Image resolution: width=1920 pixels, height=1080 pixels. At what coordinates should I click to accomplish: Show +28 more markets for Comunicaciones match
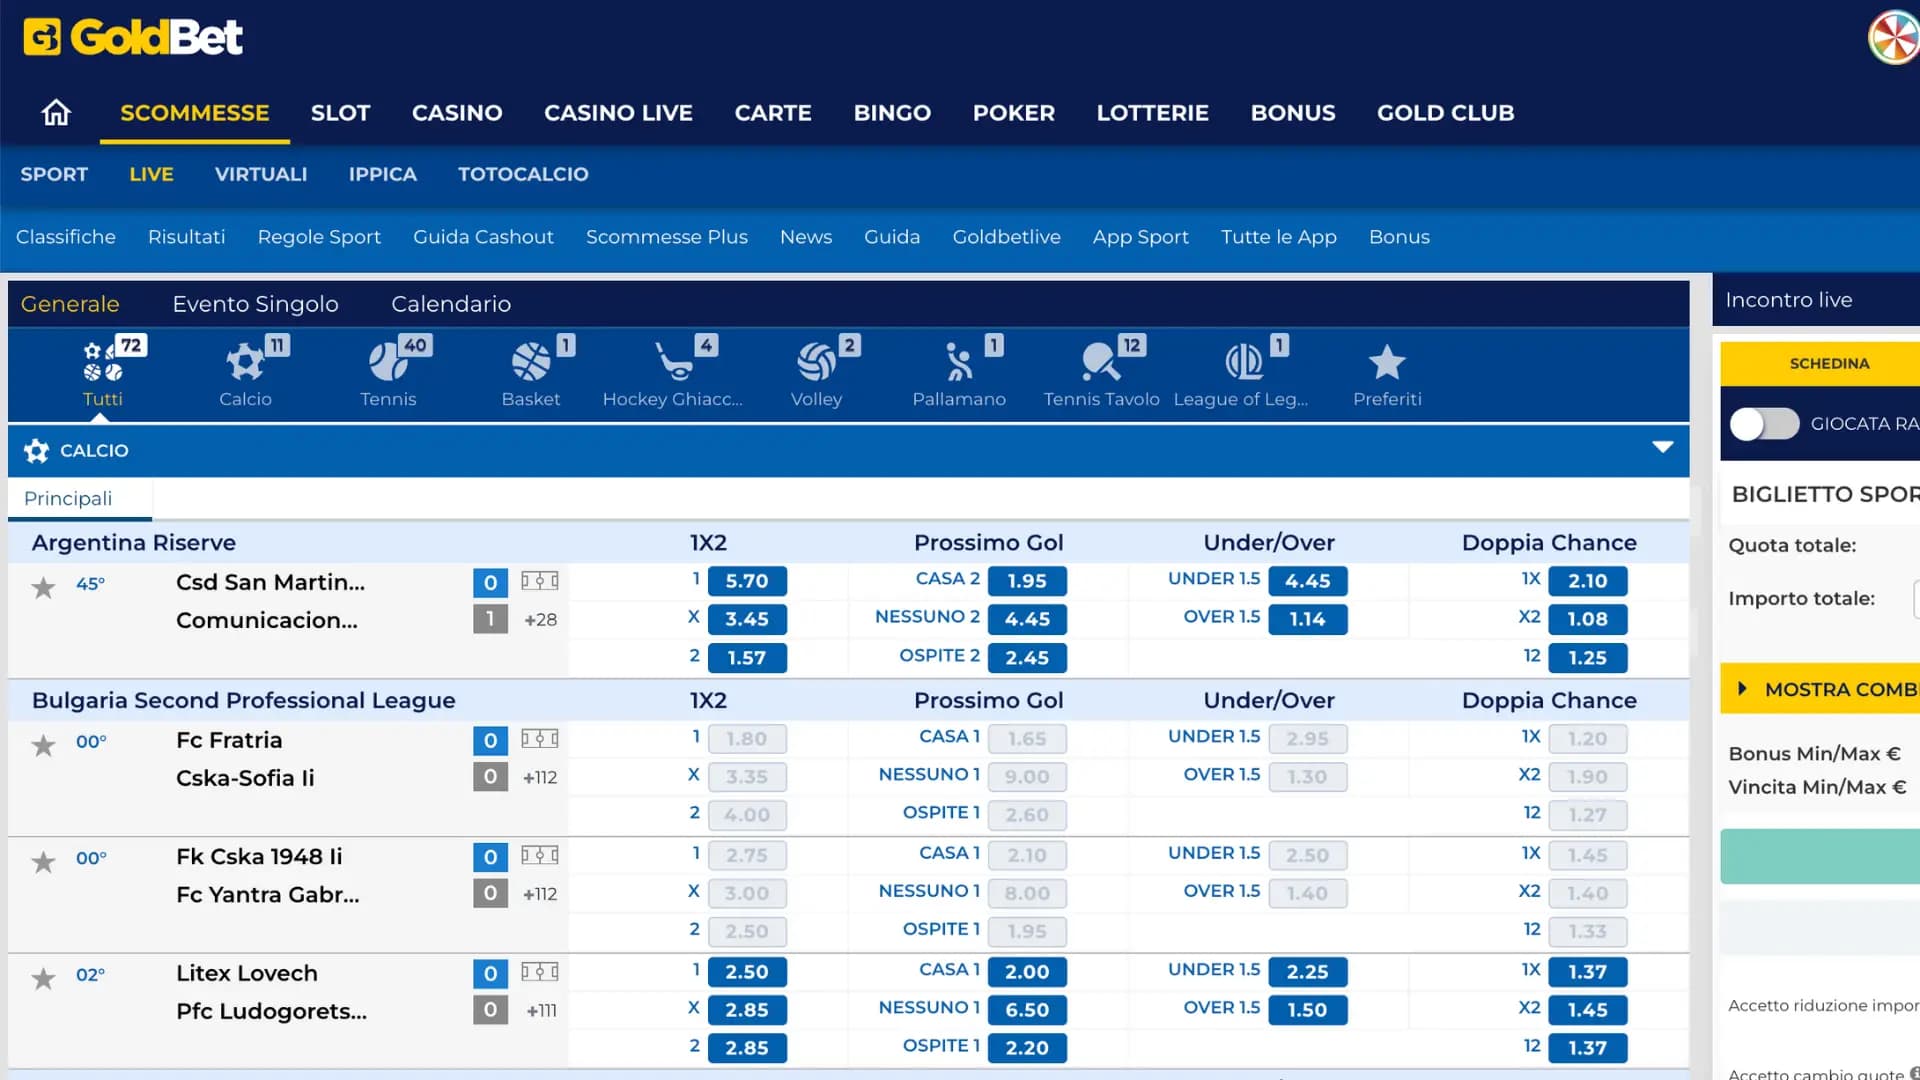[x=540, y=620]
